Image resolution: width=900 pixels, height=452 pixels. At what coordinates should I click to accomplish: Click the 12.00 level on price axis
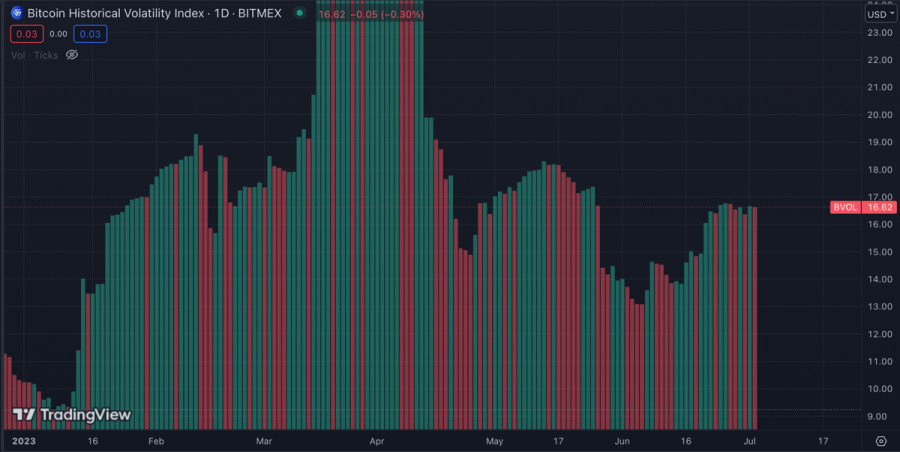879,334
